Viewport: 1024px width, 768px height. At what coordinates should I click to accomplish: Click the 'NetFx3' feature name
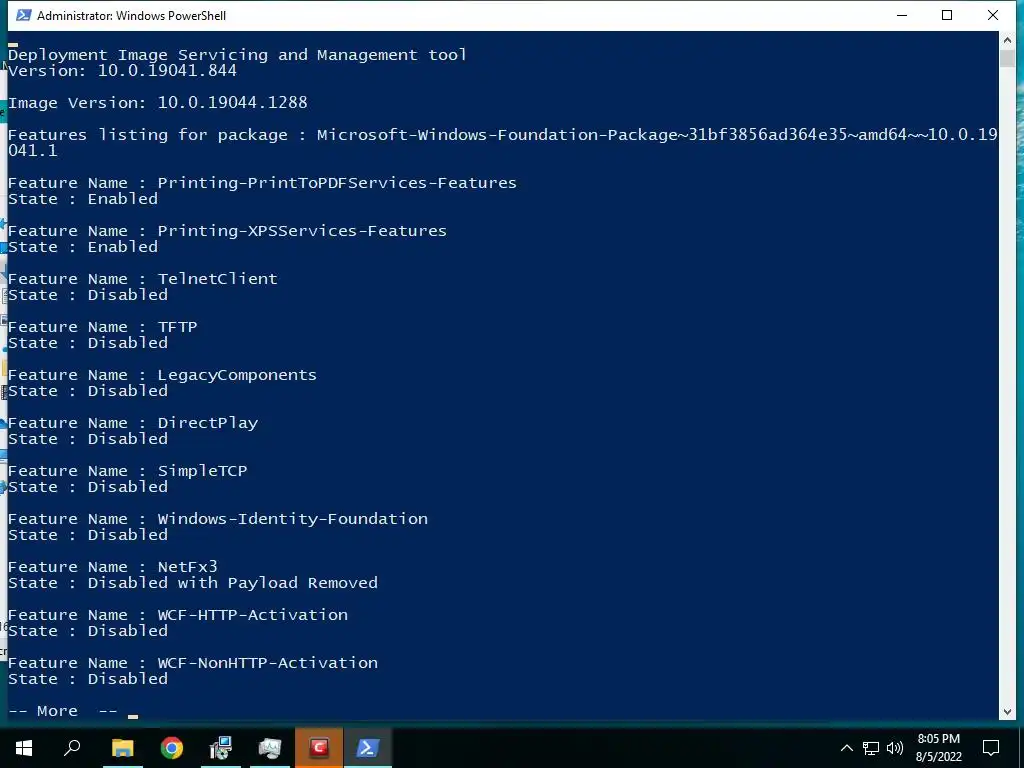tap(187, 567)
